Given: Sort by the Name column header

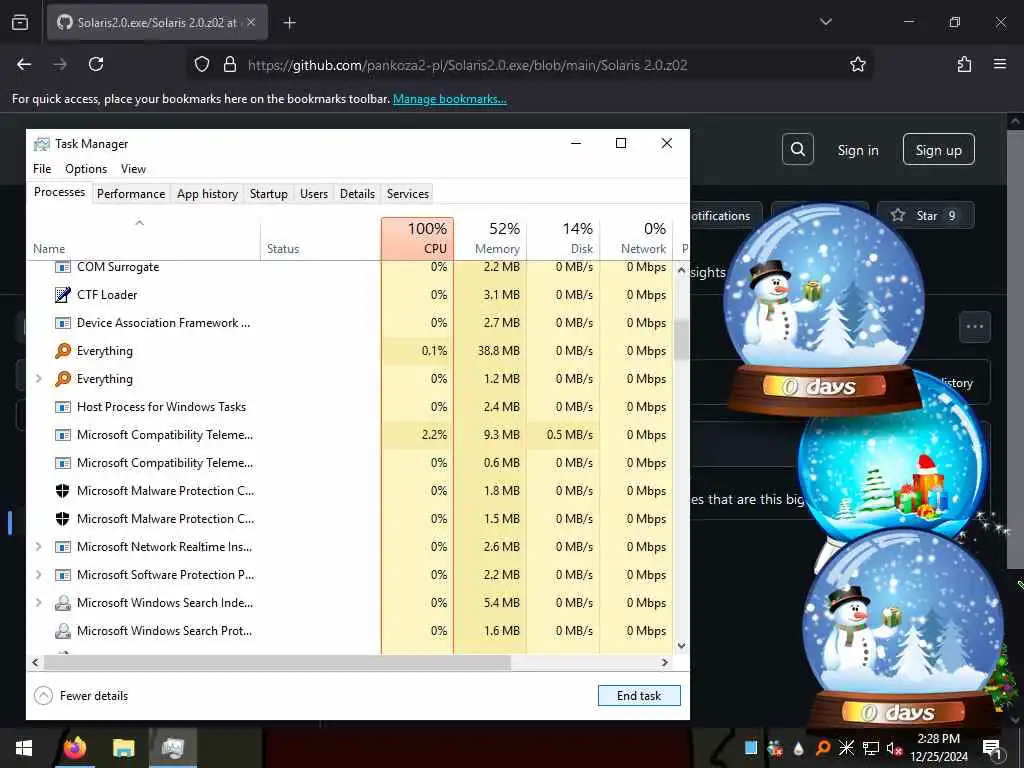Looking at the screenshot, I should (144, 238).
